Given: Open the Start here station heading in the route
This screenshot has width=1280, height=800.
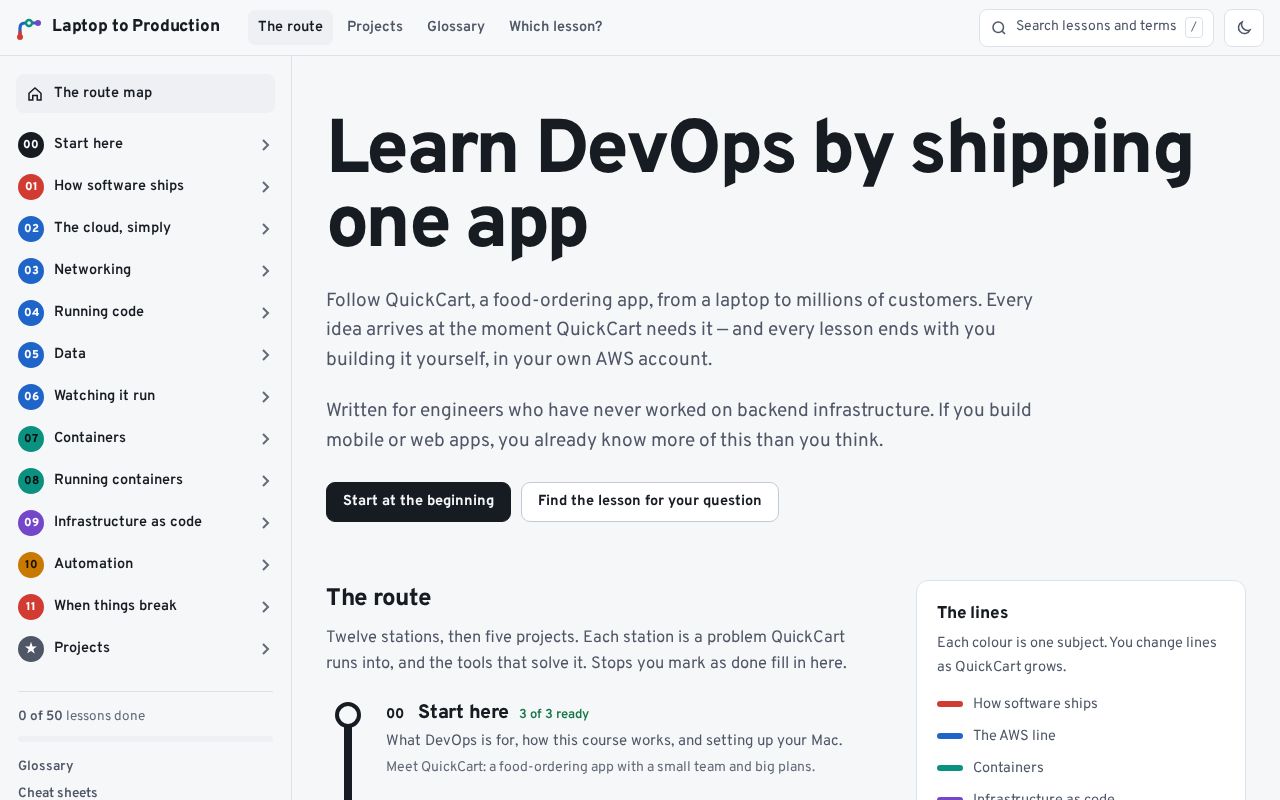Looking at the screenshot, I should click(463, 712).
